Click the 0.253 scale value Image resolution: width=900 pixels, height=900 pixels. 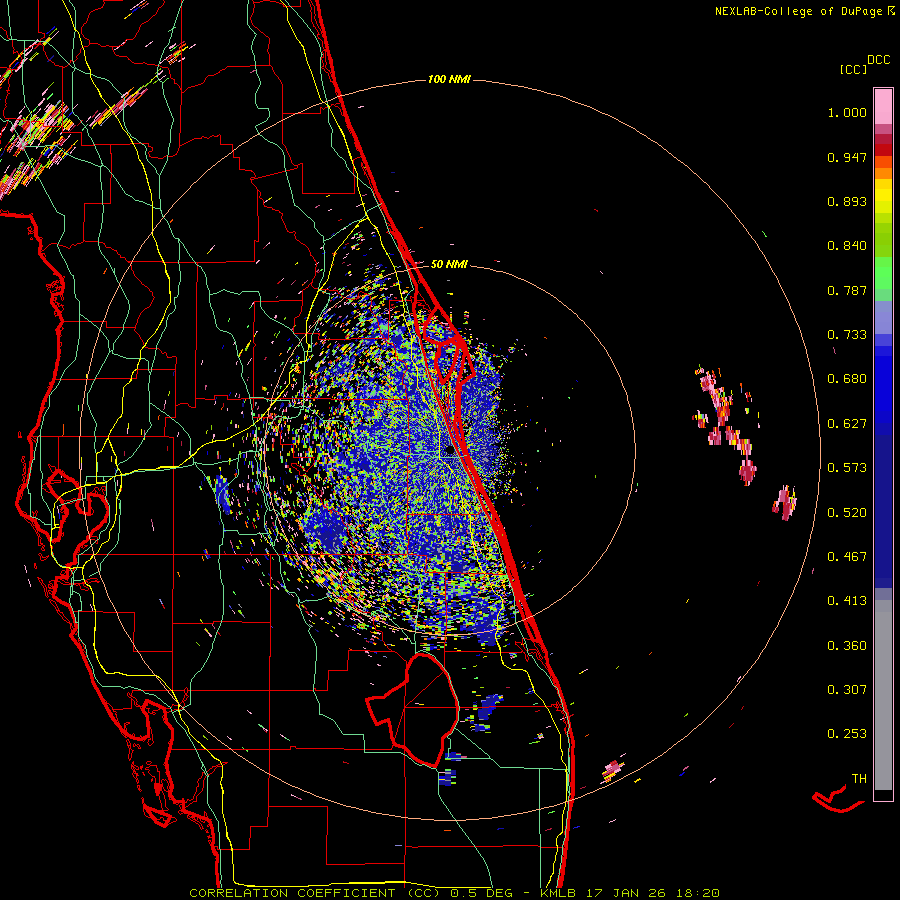tap(847, 734)
